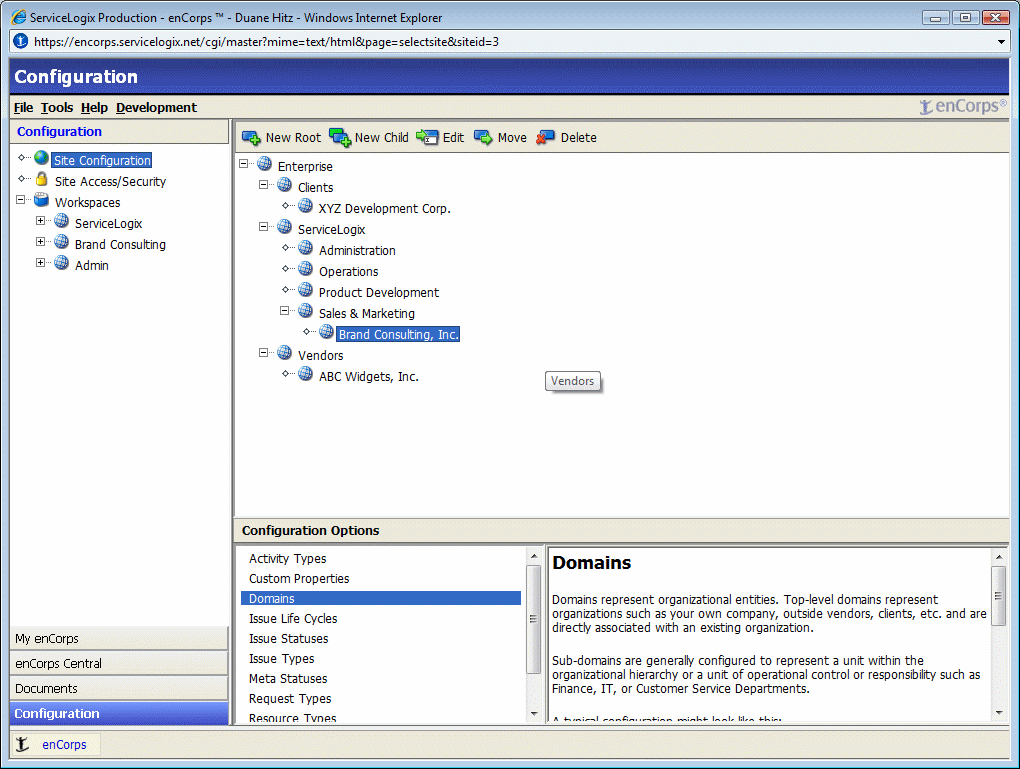The height and width of the screenshot is (769, 1020).
Task: Open the Help menu
Action: click(x=94, y=107)
